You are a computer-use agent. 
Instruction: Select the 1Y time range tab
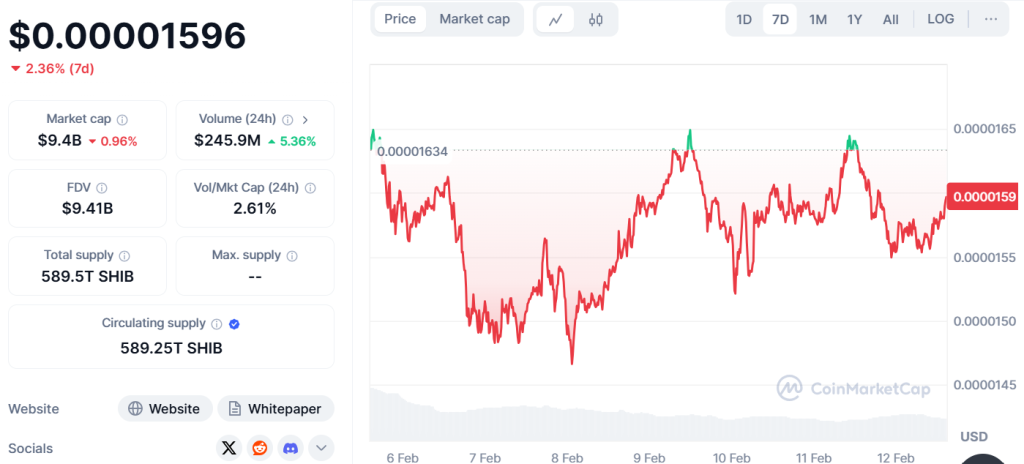(x=854, y=19)
